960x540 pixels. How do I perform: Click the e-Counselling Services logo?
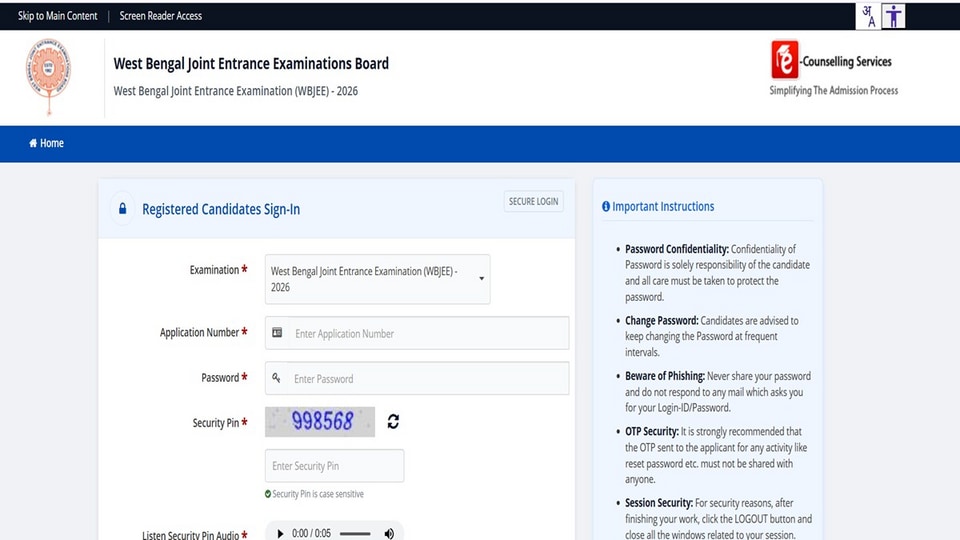point(831,60)
